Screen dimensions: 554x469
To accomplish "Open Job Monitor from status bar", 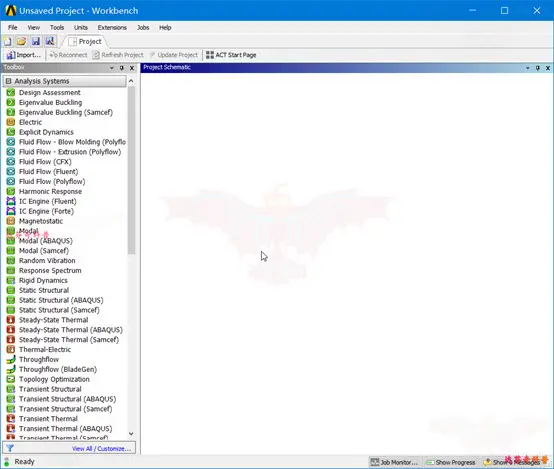I will pos(394,462).
